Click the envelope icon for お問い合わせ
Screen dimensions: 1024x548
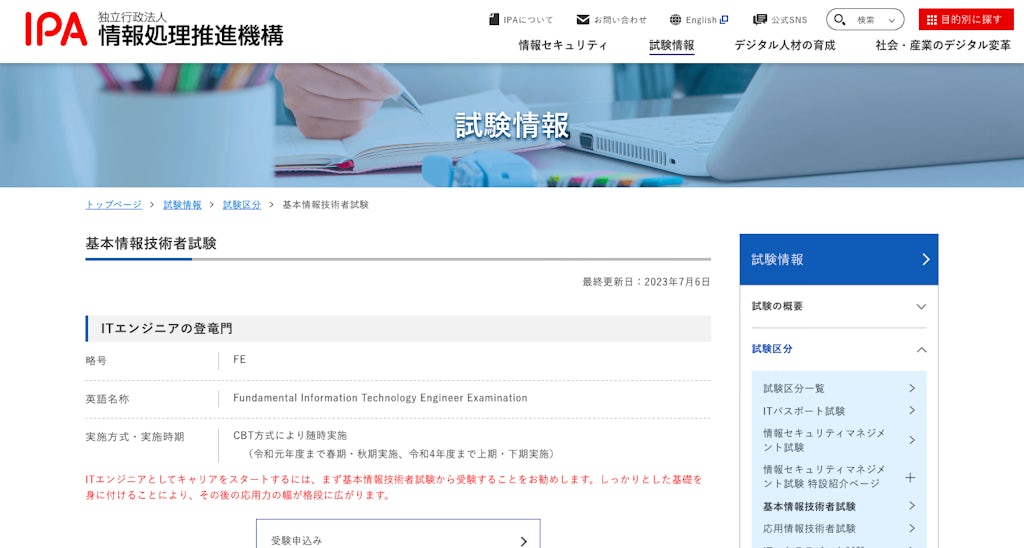(x=583, y=20)
